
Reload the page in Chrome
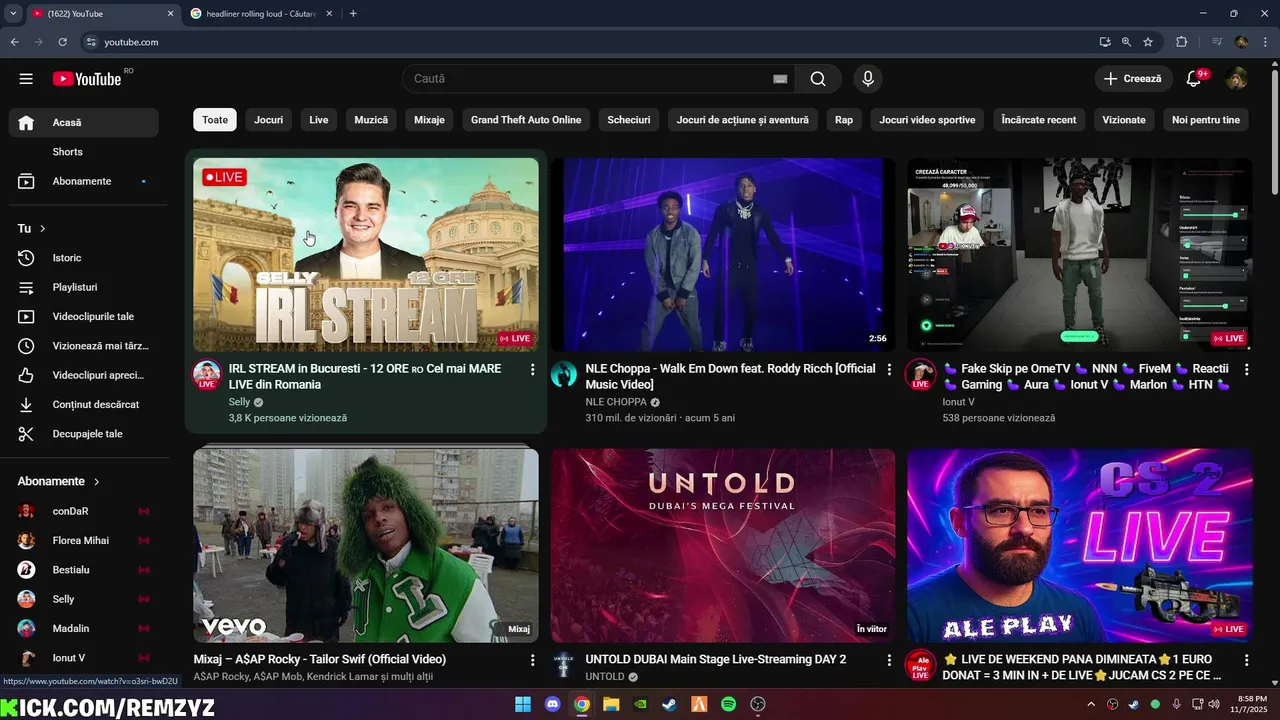pyautogui.click(x=63, y=42)
